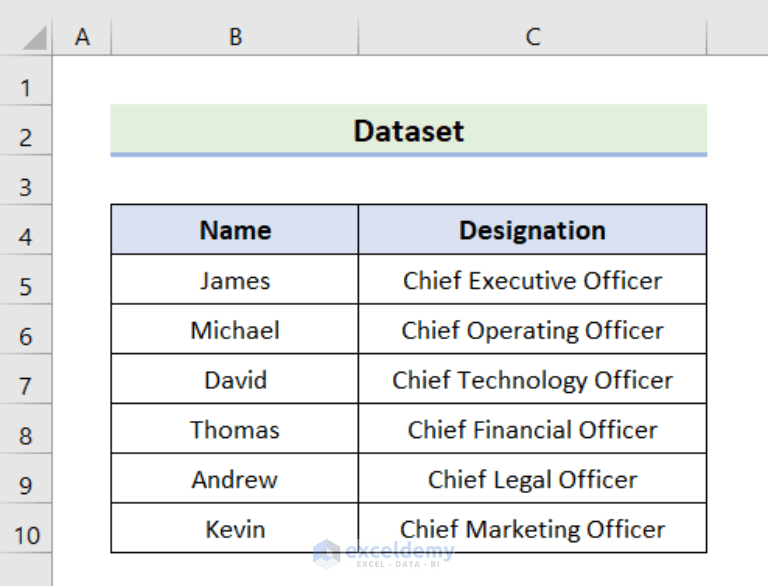Select the Chief Marketing Officer cell
The image size is (768, 586).
pyautogui.click(x=532, y=528)
